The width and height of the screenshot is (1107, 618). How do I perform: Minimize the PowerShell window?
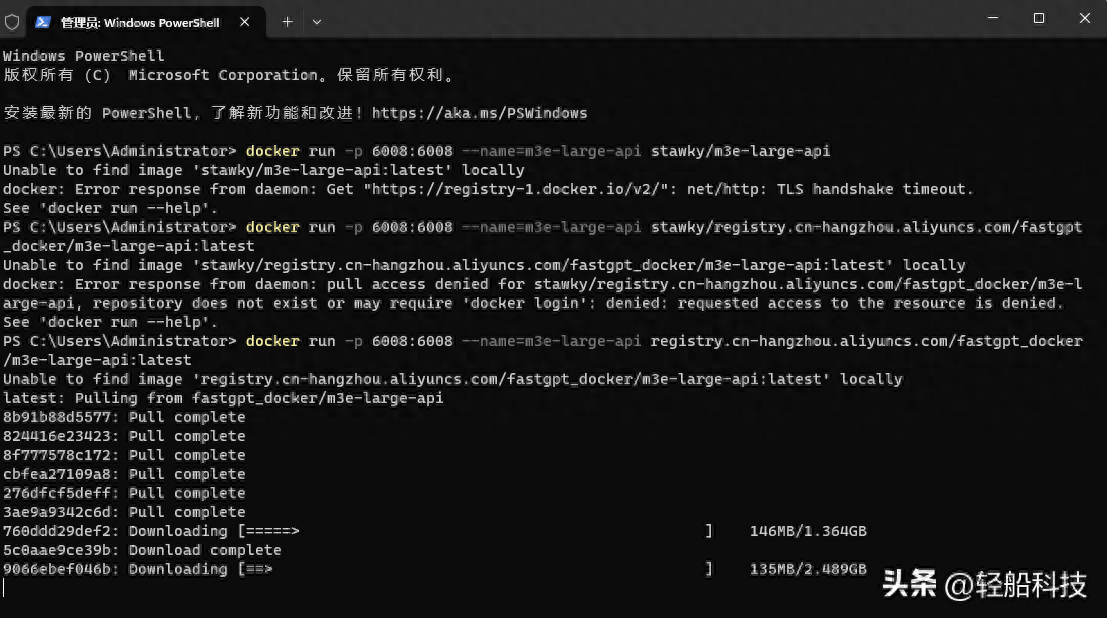(x=992, y=18)
